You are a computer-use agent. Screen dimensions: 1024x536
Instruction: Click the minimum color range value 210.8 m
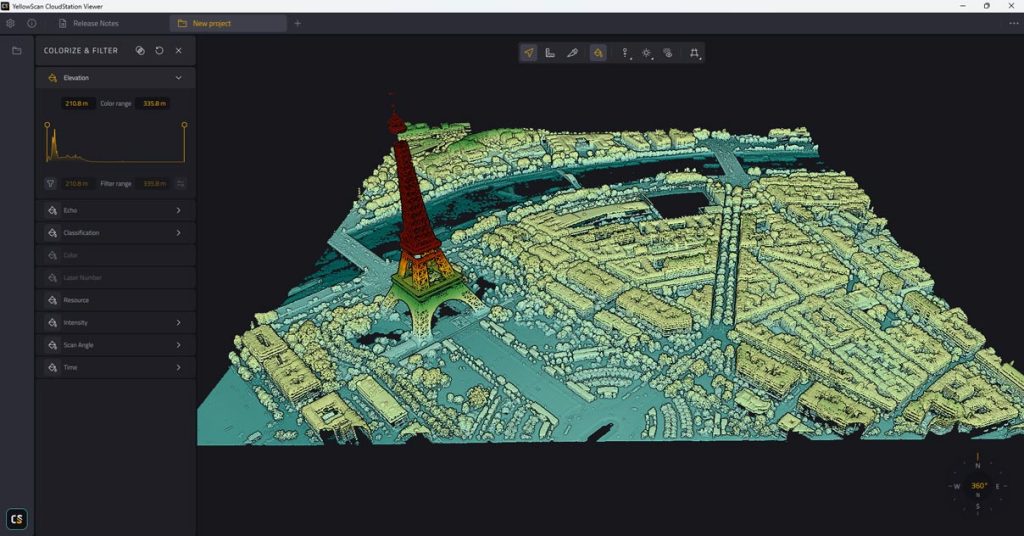78,103
